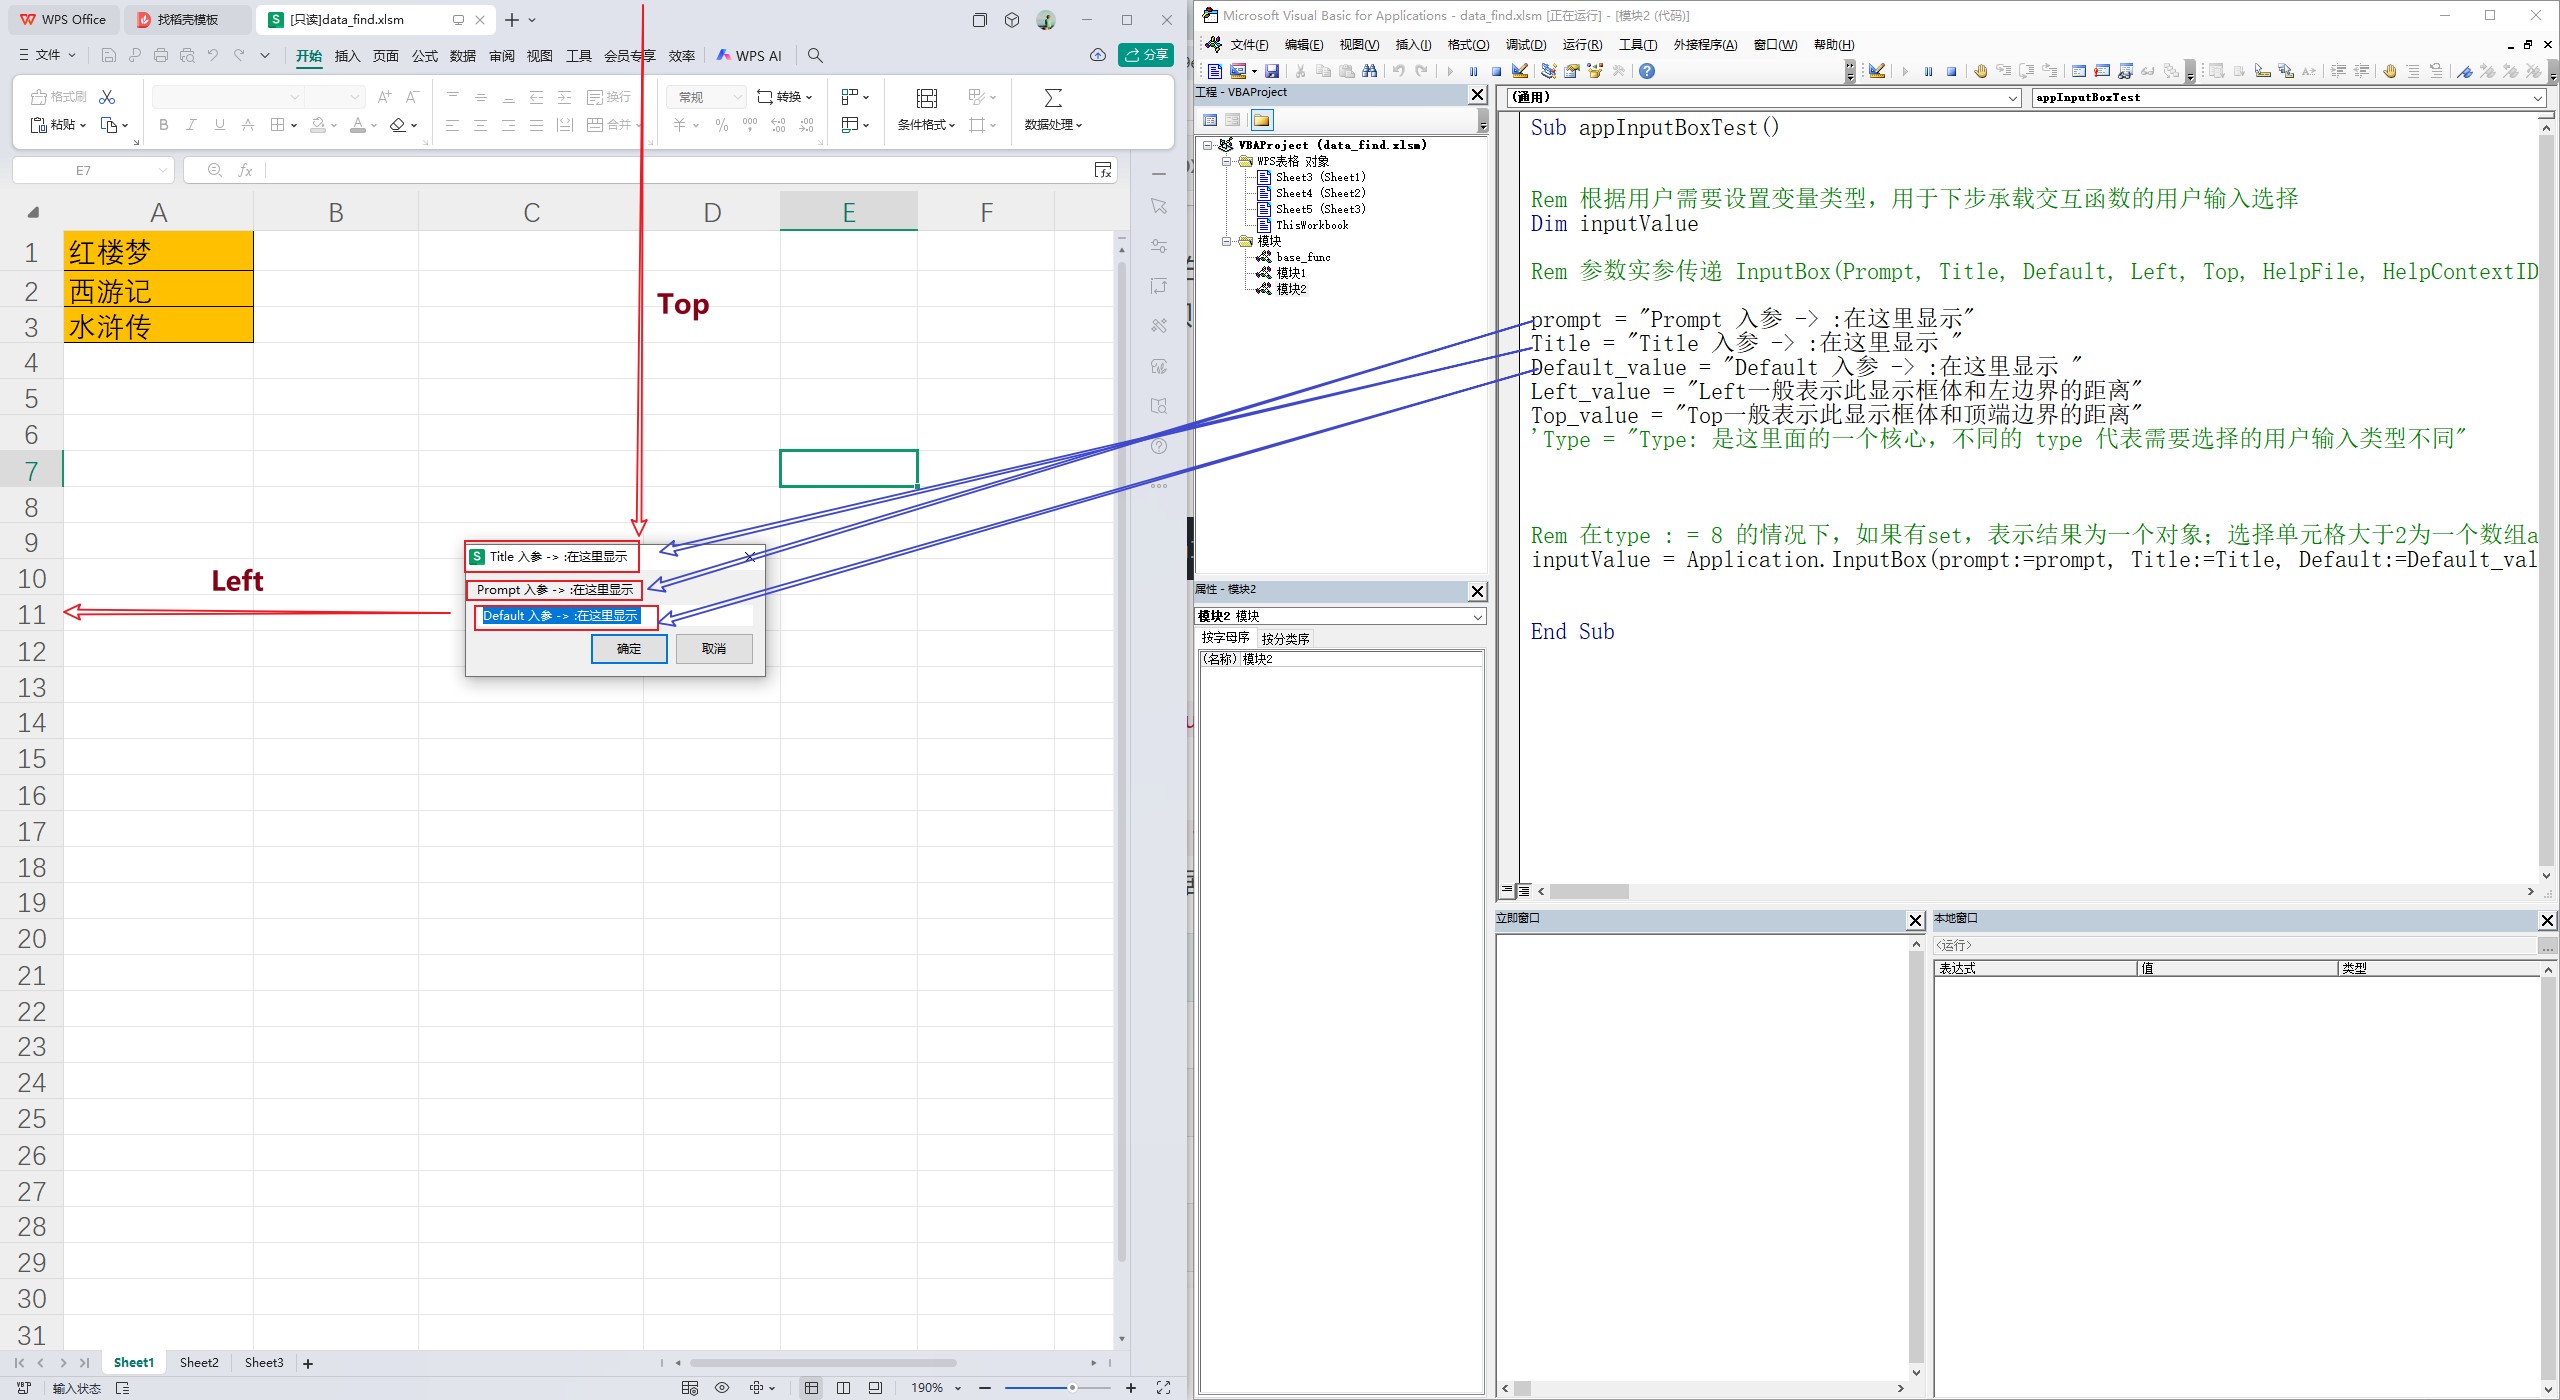The width and height of the screenshot is (2560, 1400).
Task: Toggle Folders view in Project pane
Action: click(1261, 120)
